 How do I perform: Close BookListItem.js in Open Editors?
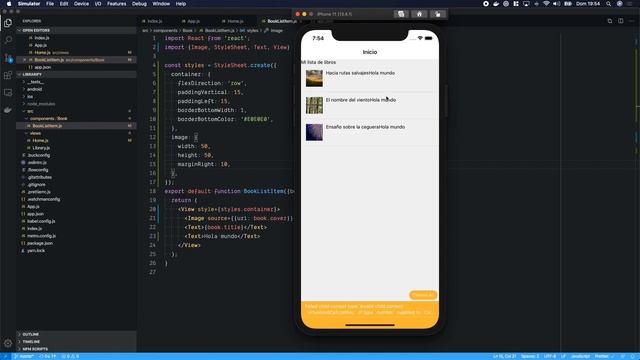click(x=24, y=60)
